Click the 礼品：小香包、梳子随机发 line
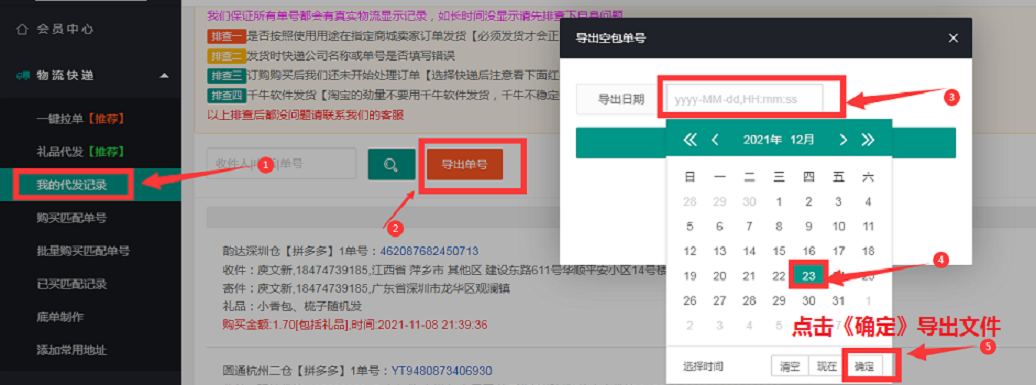 click(x=293, y=306)
